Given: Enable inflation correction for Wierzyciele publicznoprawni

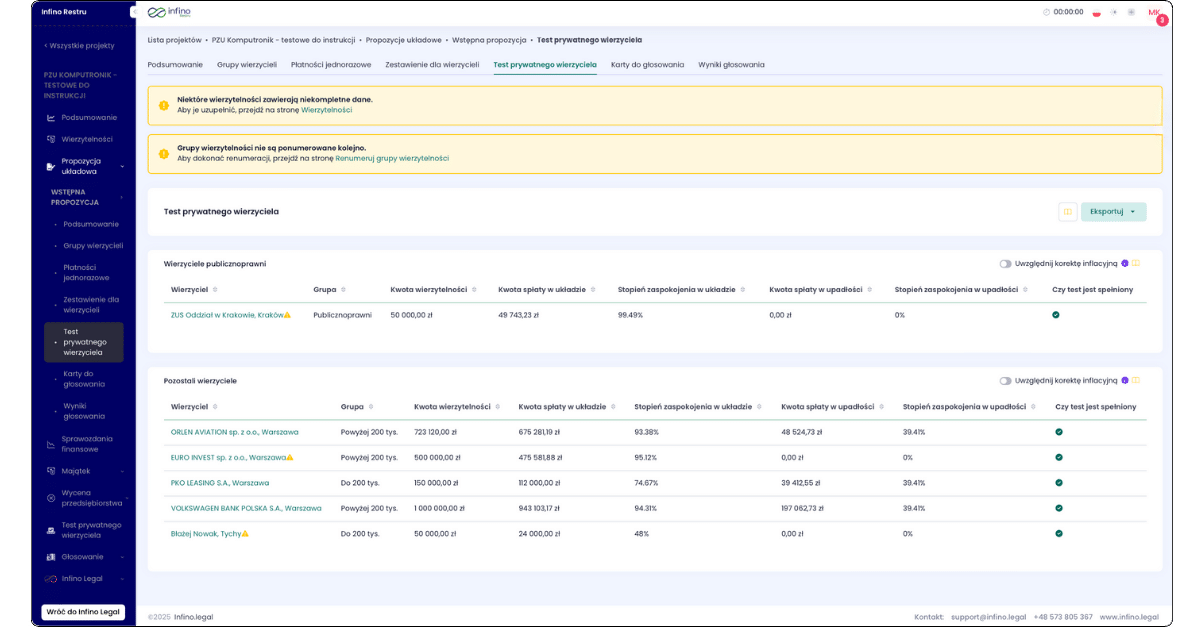Looking at the screenshot, I should (x=1005, y=264).
